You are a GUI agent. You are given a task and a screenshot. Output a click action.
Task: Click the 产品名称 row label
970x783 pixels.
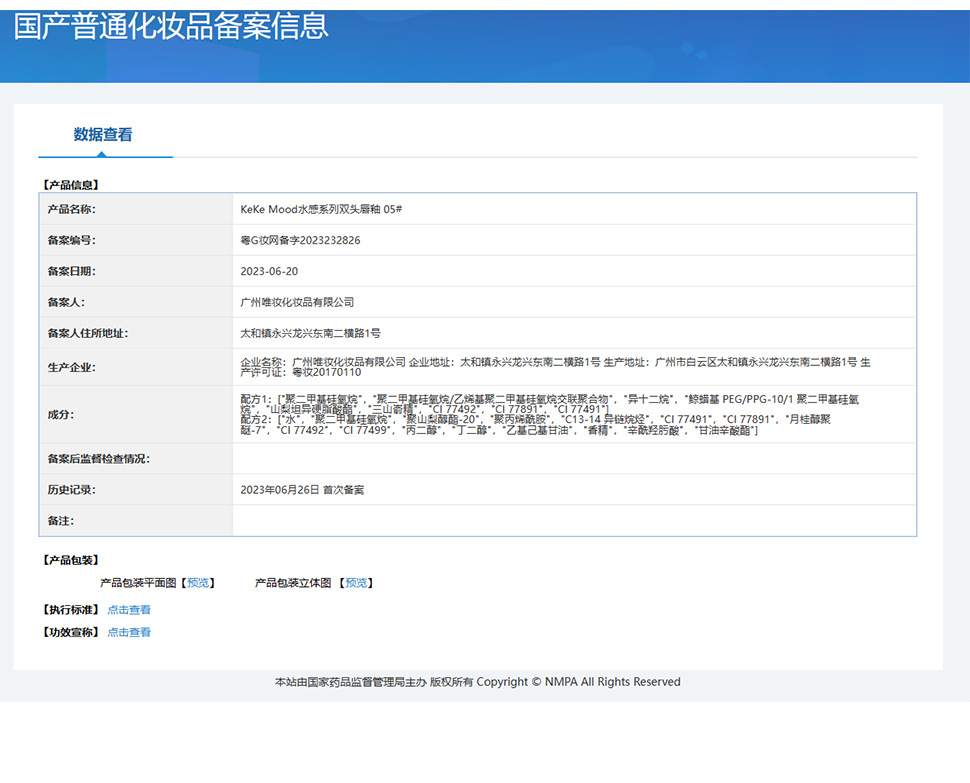[x=72, y=209]
